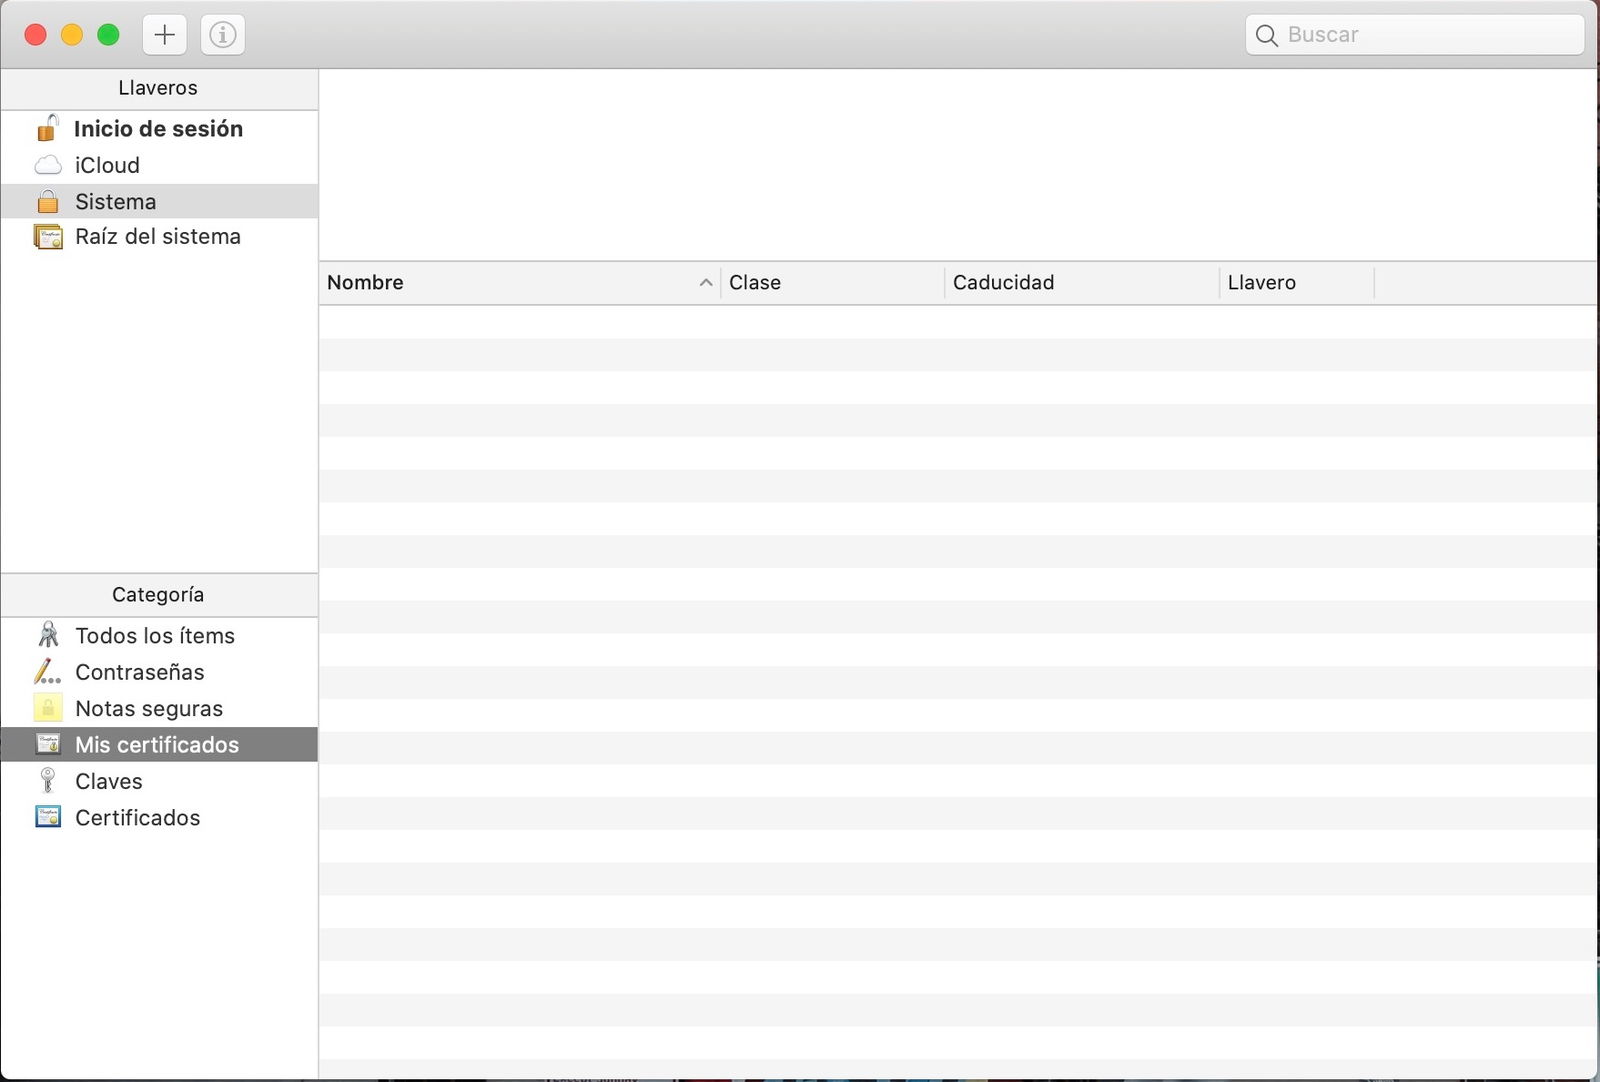
Task: Open the Claves category
Action: point(159,781)
